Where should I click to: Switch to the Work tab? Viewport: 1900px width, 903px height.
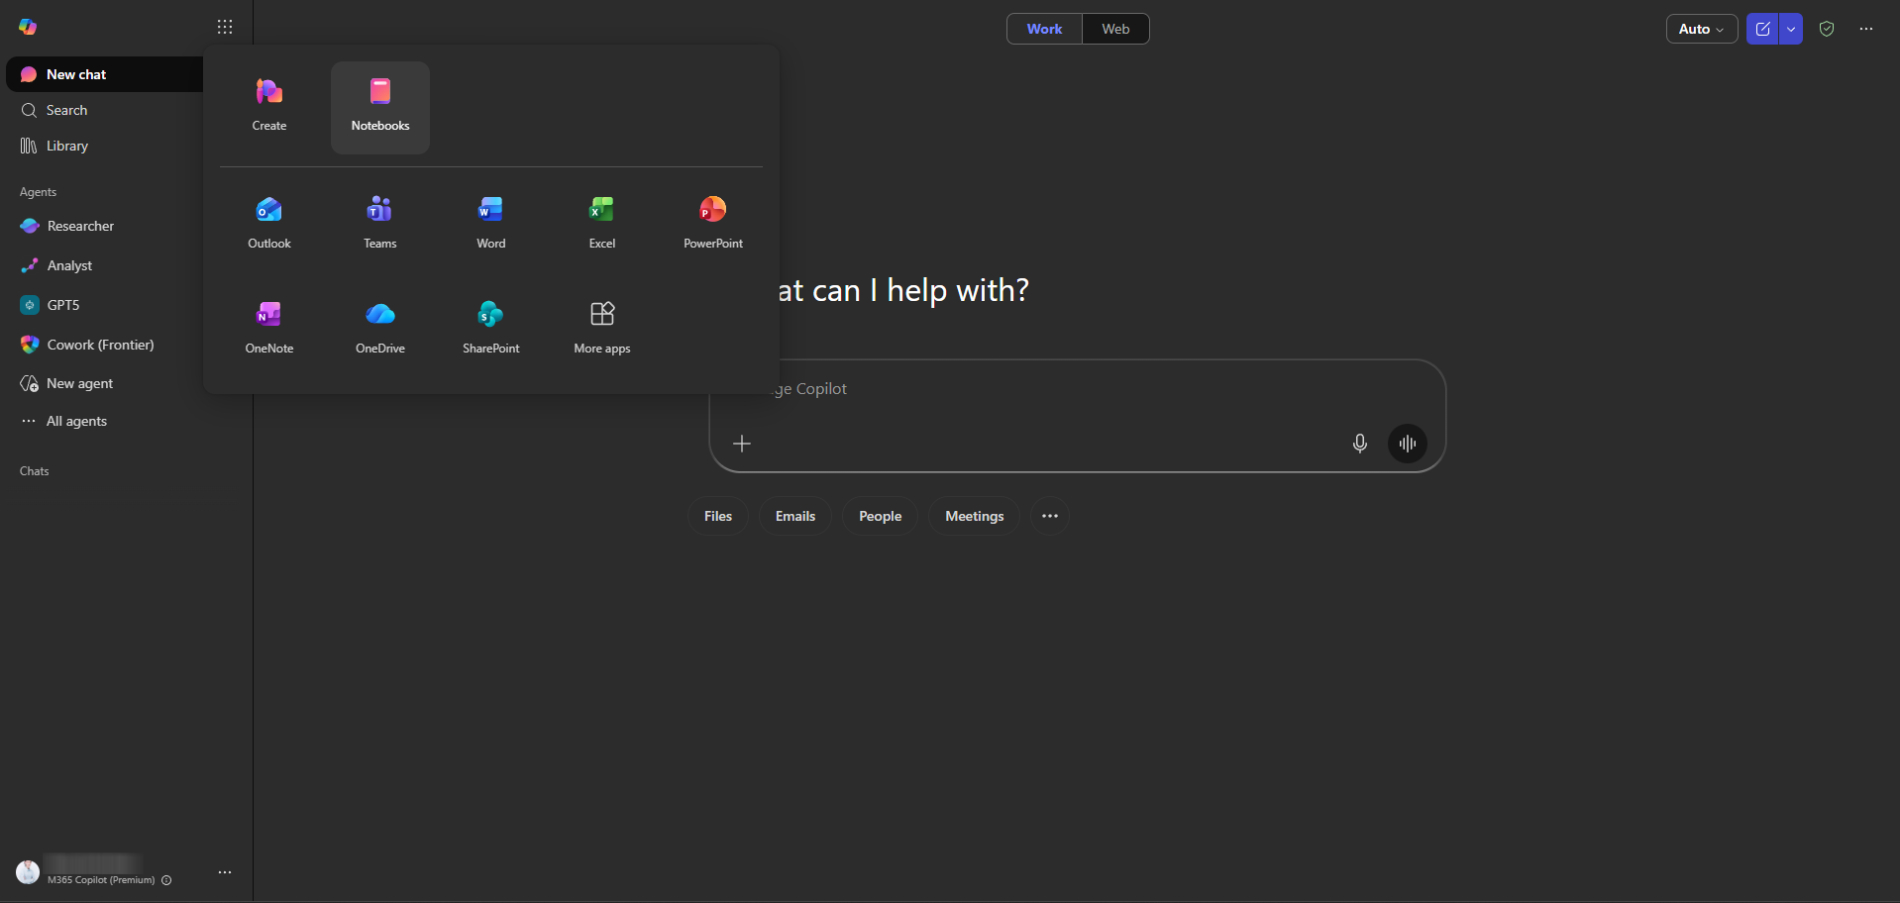coord(1044,29)
